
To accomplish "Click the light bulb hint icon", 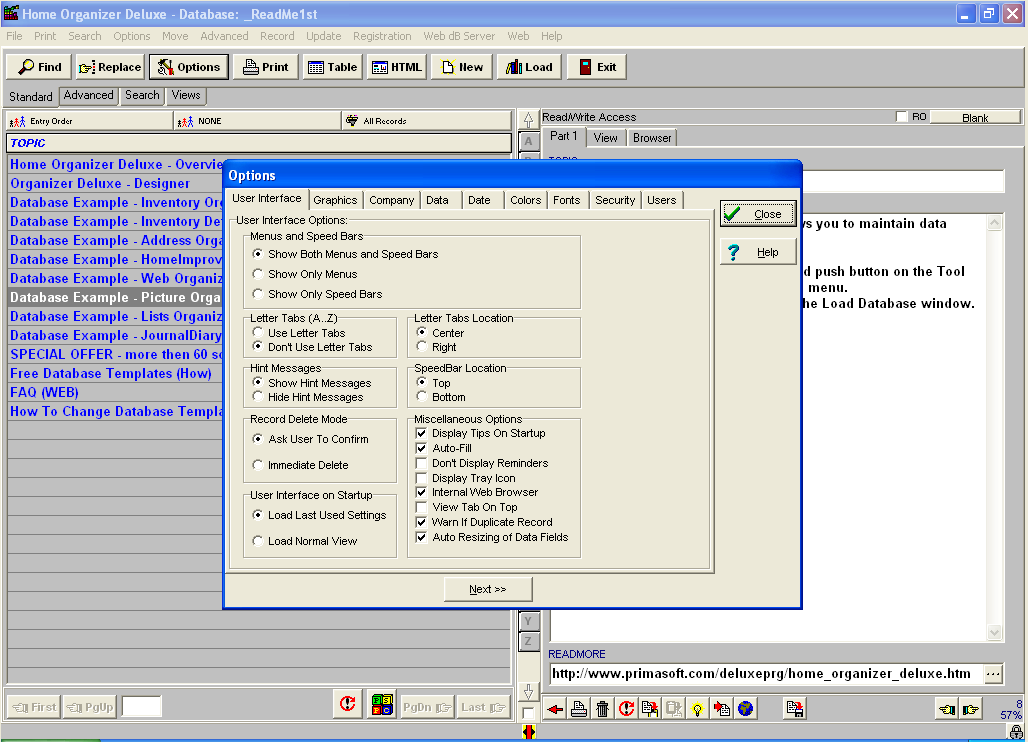I will (x=698, y=709).
